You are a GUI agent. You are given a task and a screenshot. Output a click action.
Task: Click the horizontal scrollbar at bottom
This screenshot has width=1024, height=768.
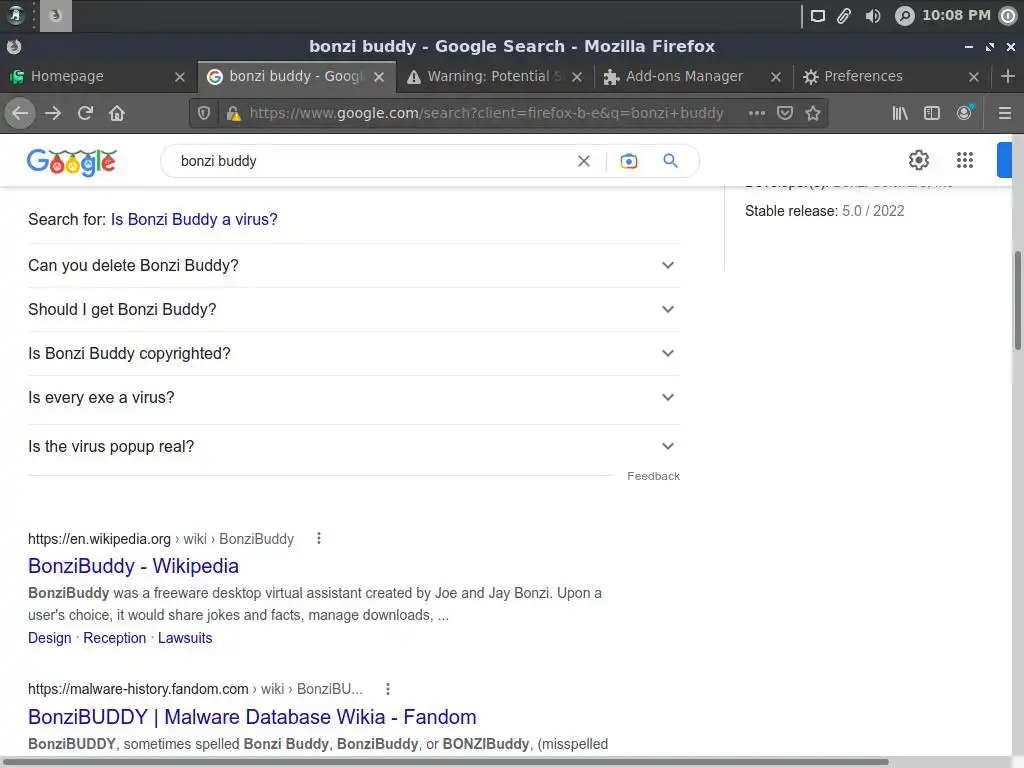click(445, 762)
